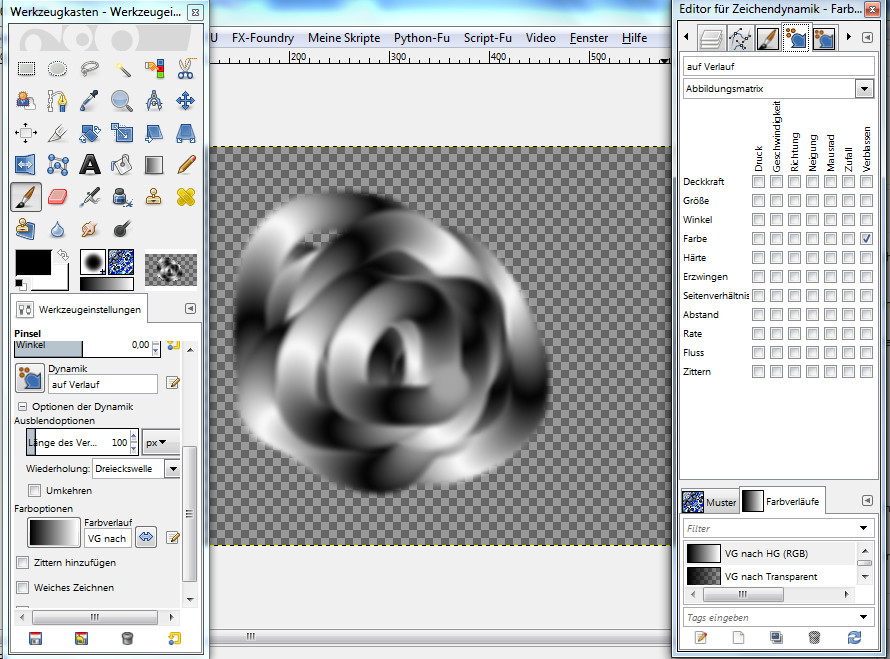Select the Crop tool

coord(57,133)
